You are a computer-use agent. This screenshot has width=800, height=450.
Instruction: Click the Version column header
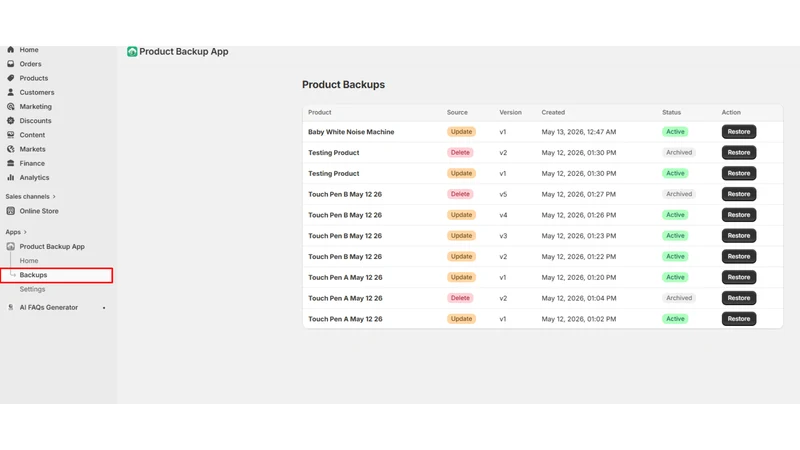click(510, 112)
